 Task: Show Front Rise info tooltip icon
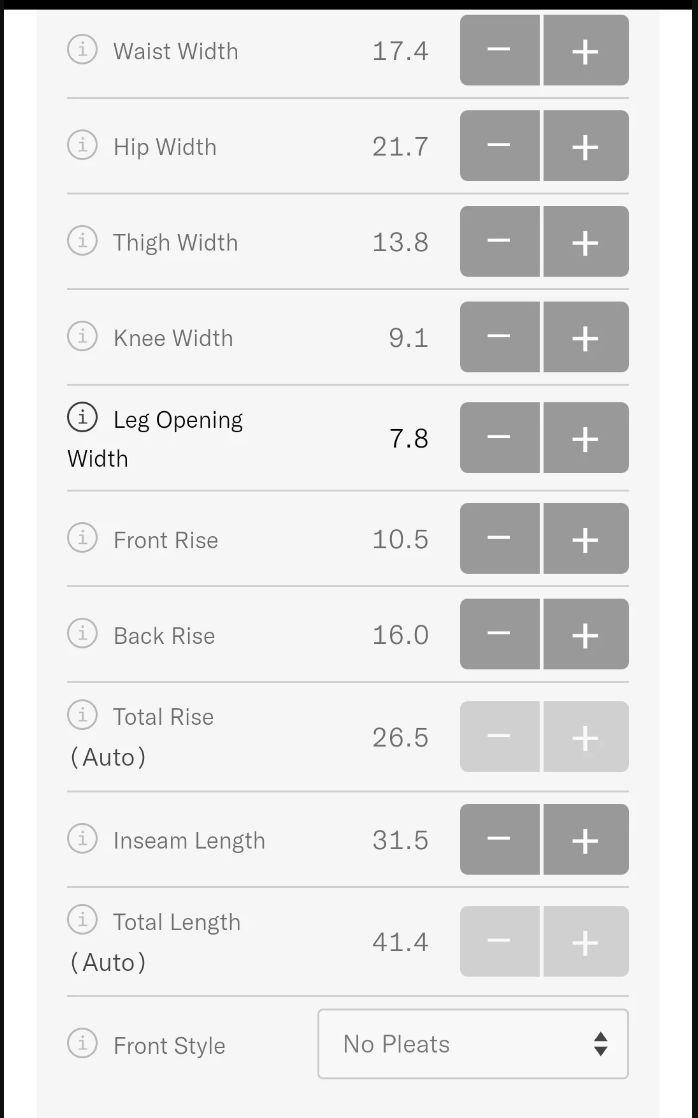pos(82,539)
